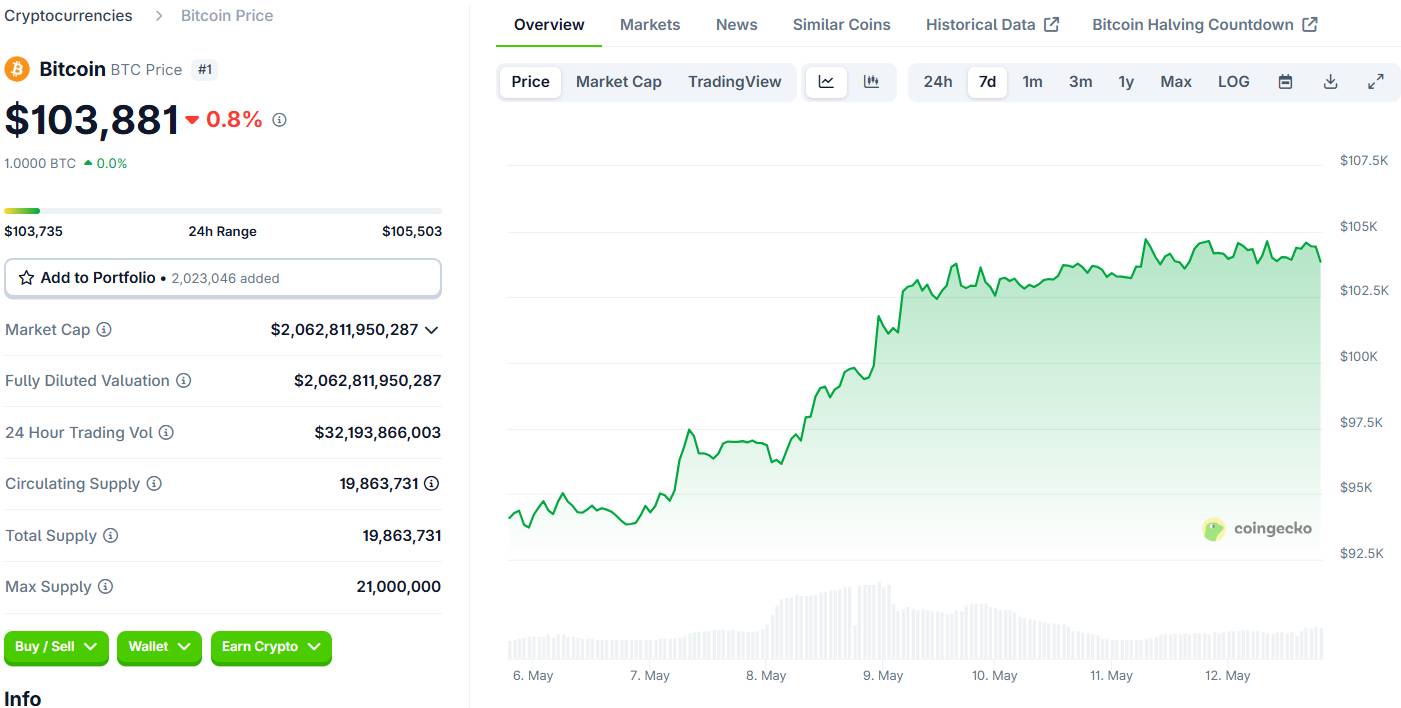Click the 0.8% price change text
Image resolution: width=1401 pixels, height=708 pixels.
[234, 120]
